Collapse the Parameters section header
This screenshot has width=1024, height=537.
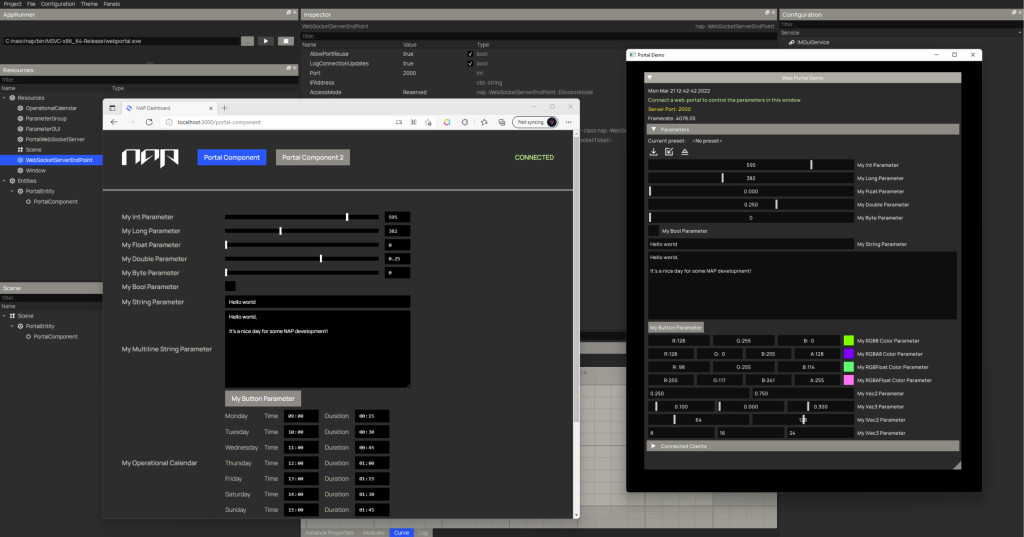pos(654,129)
